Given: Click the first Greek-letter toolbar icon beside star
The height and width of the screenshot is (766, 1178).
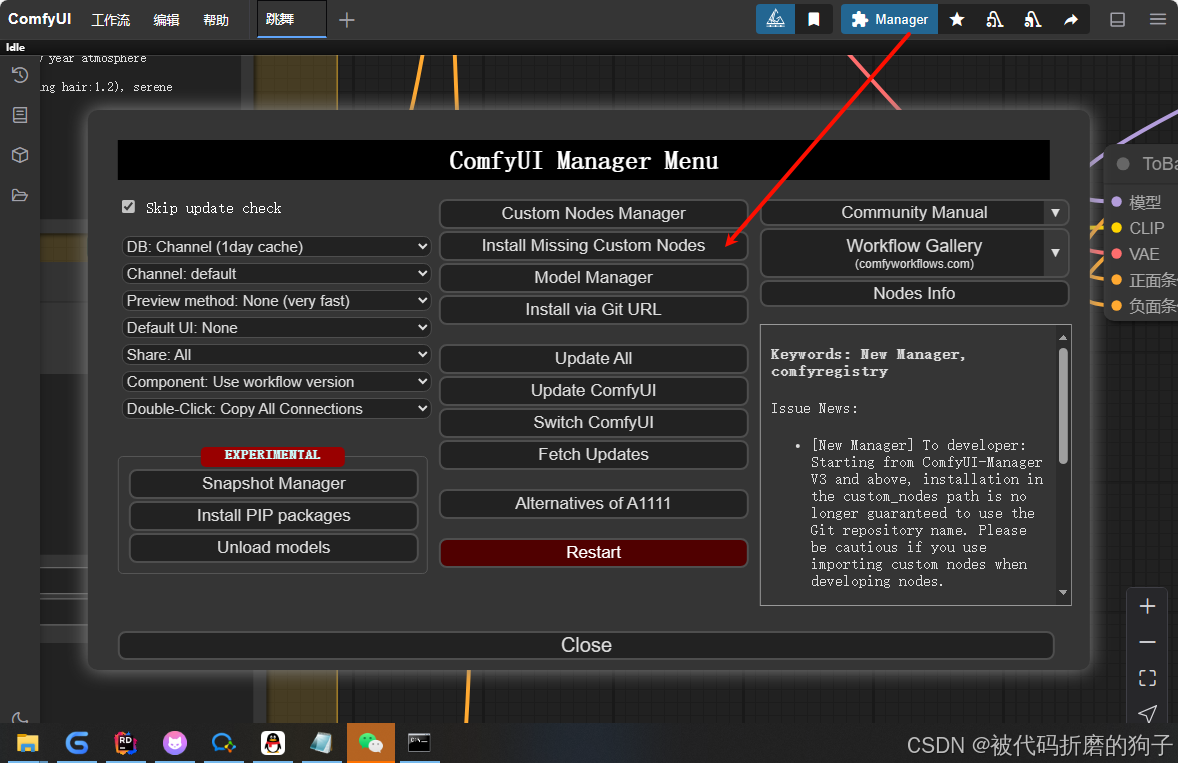Looking at the screenshot, I should pos(995,20).
